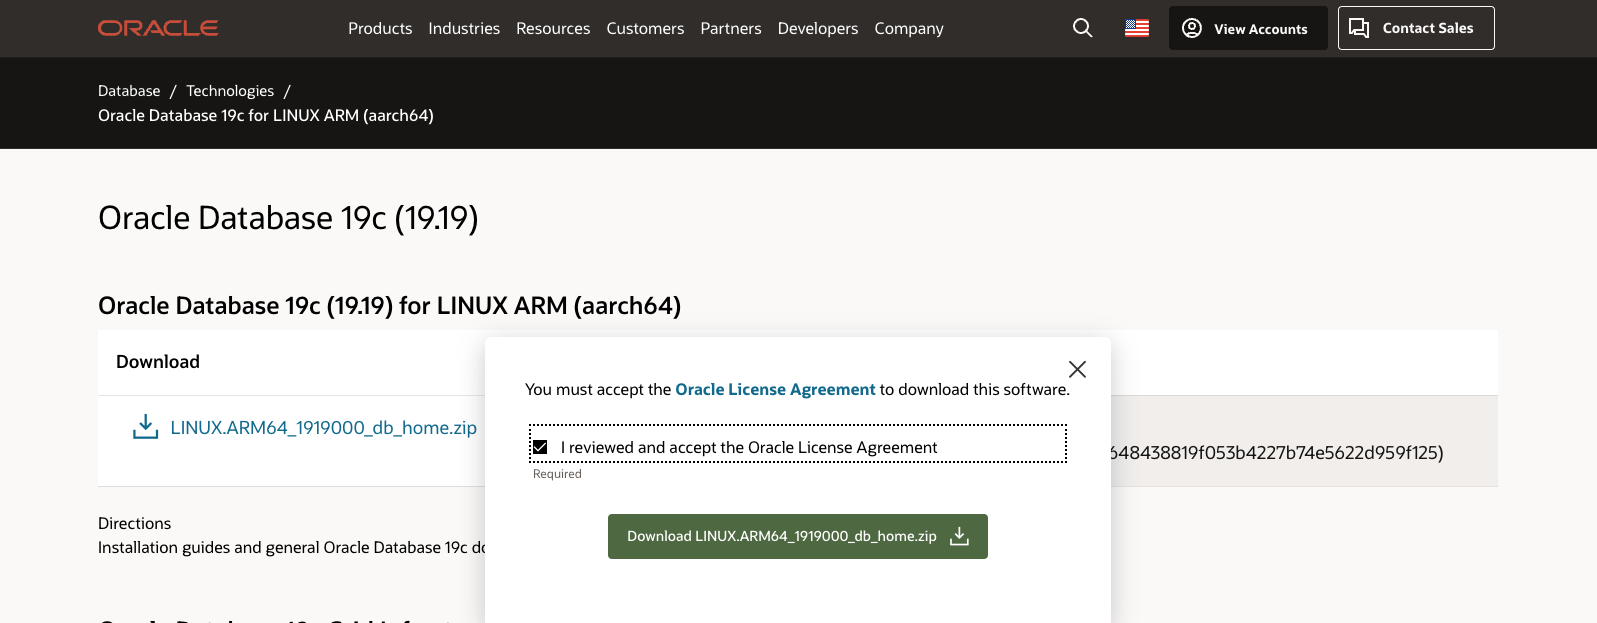The height and width of the screenshot is (623, 1597).
Task: Open the Resources menu
Action: coord(553,28)
